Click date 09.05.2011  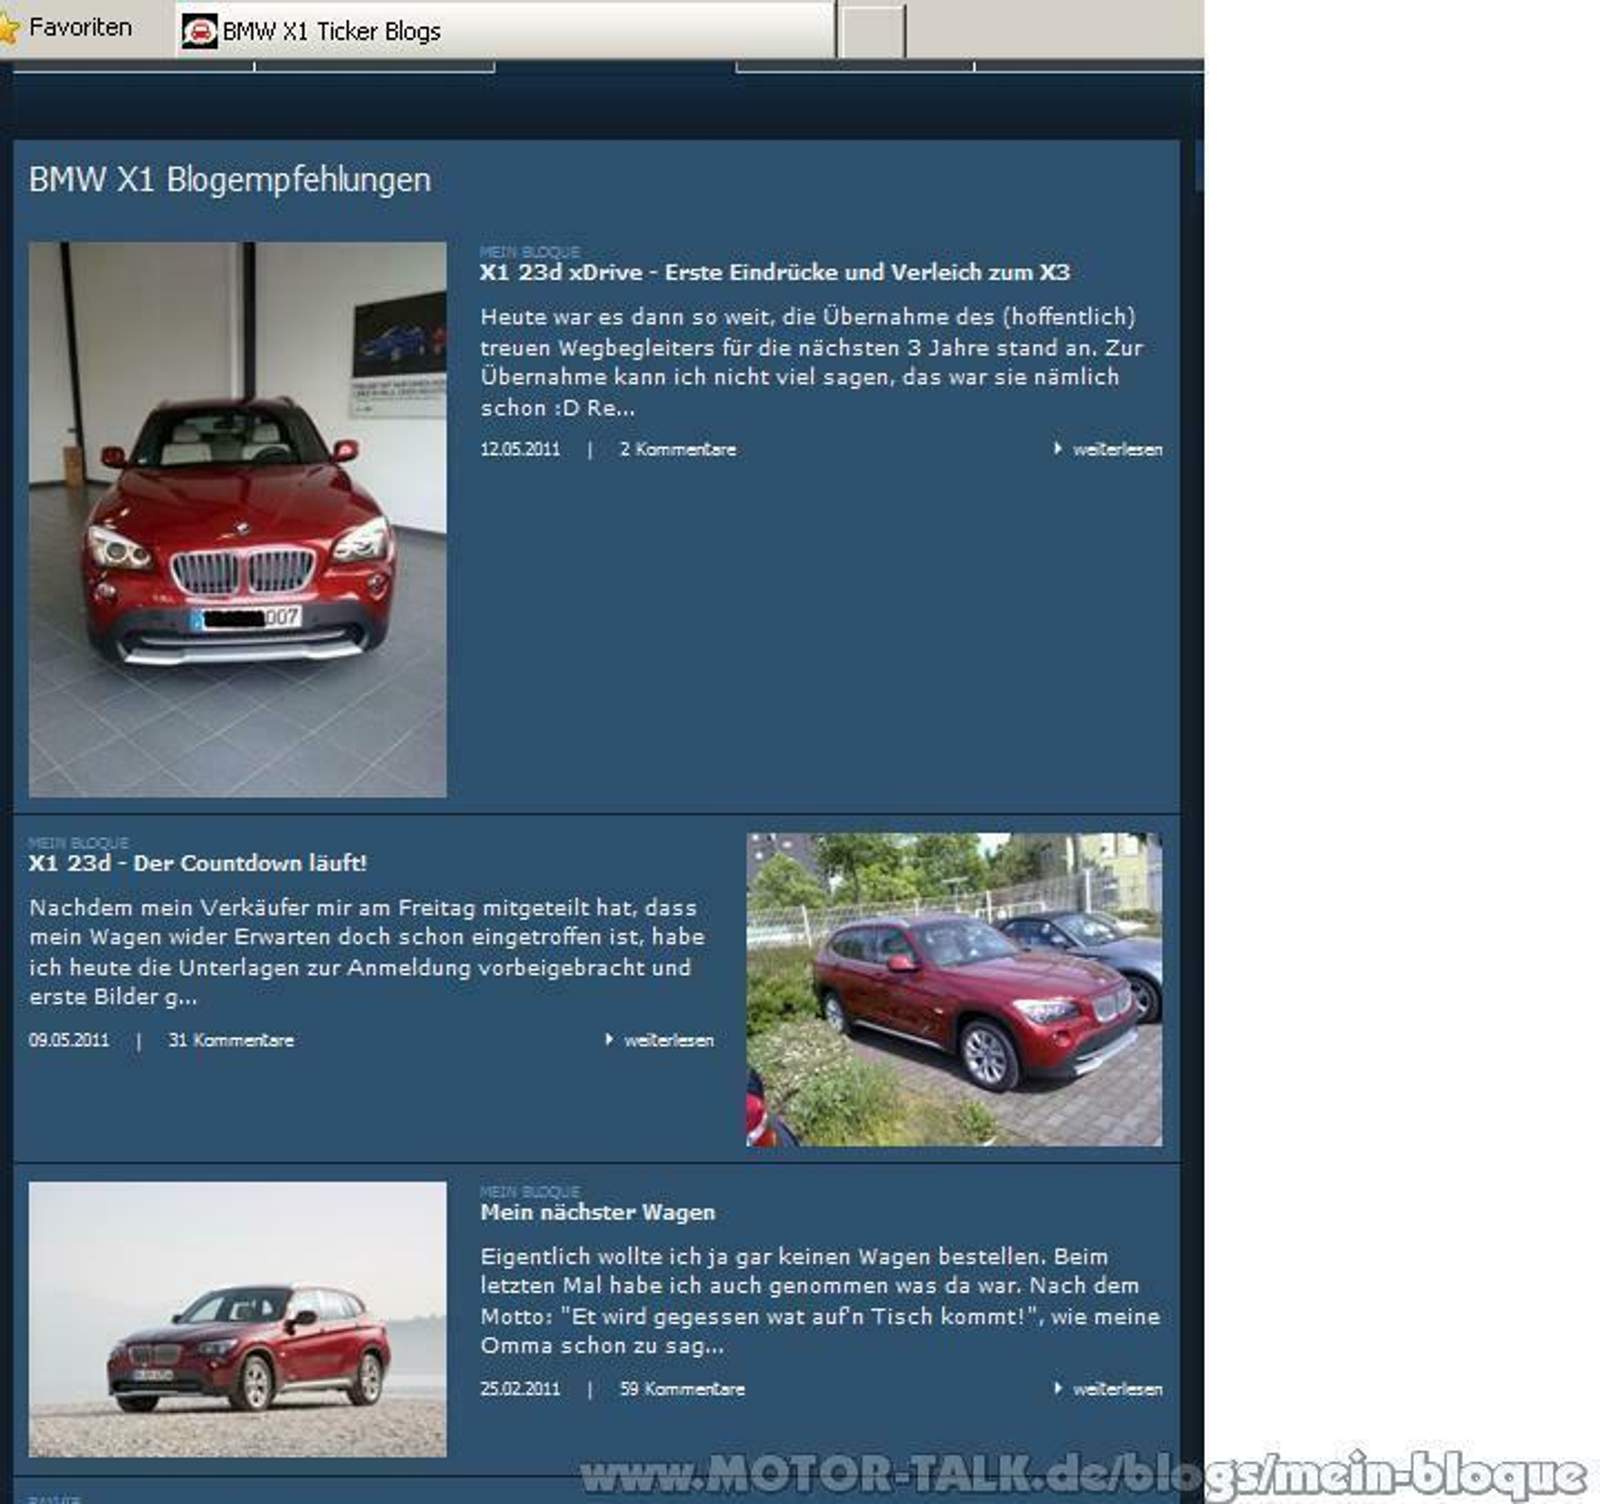(69, 1041)
